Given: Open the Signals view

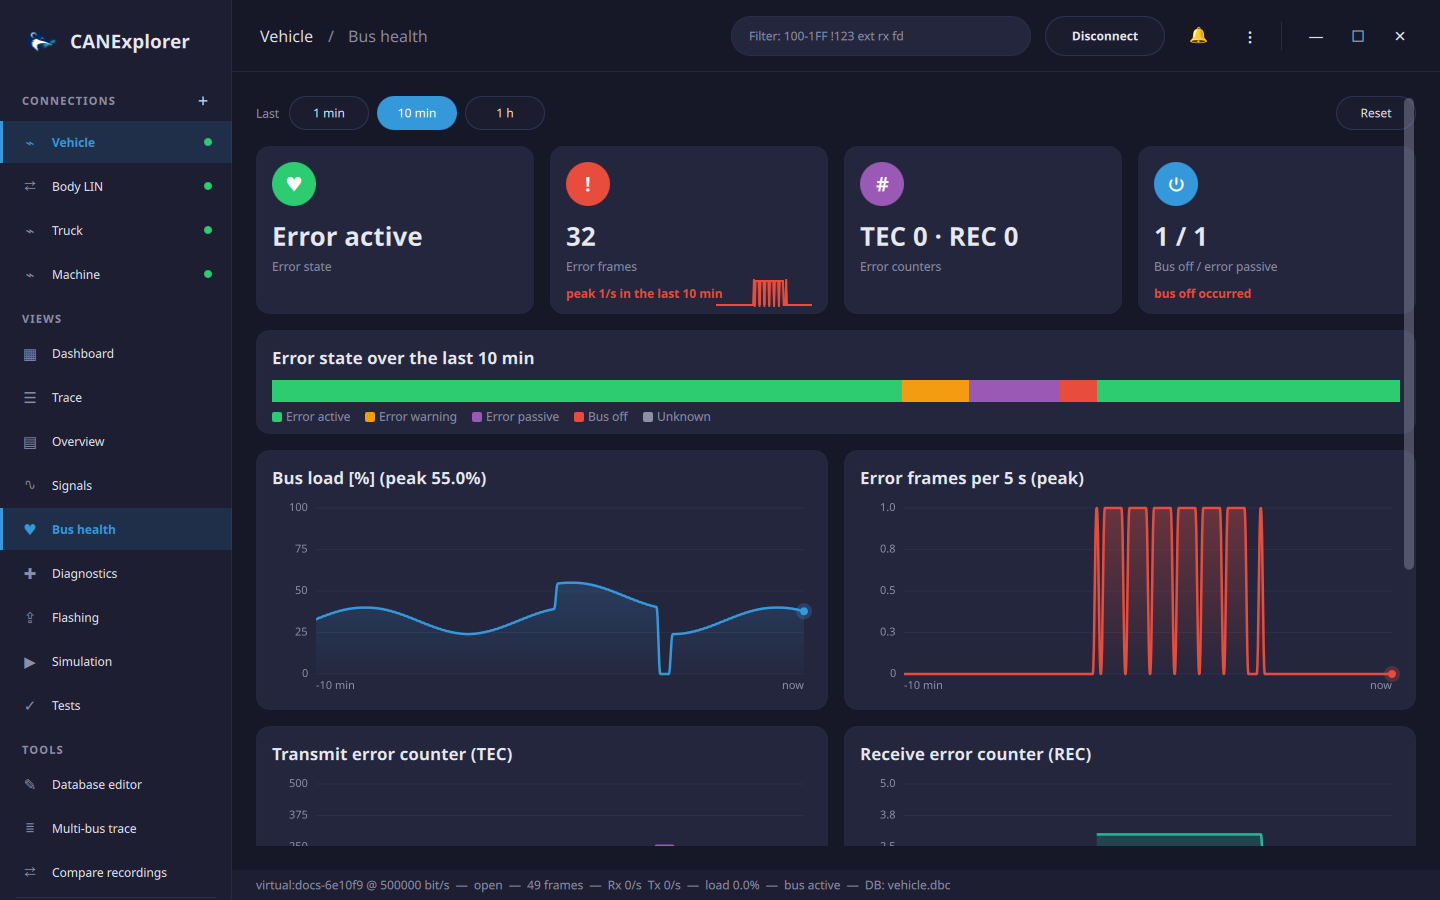Looking at the screenshot, I should tap(116, 486).
